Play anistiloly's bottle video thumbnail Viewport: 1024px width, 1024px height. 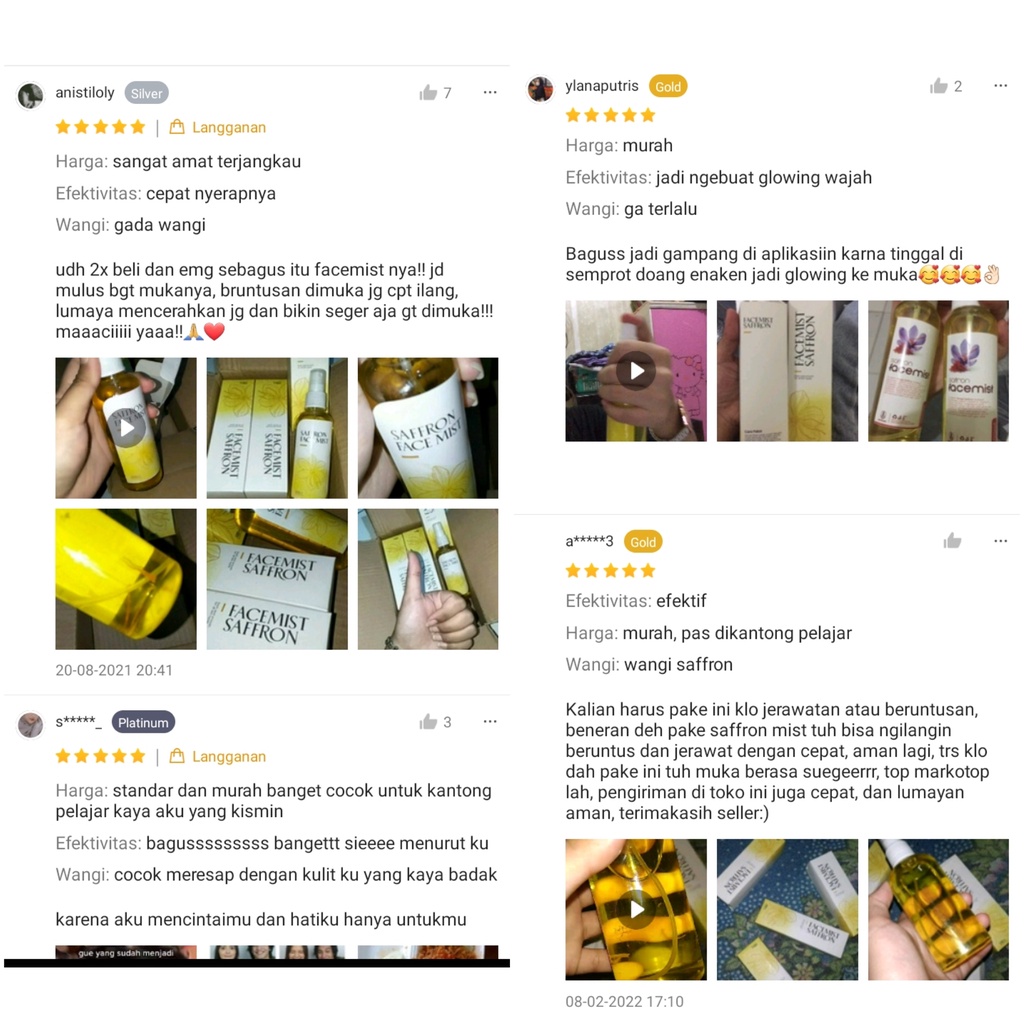click(x=126, y=428)
